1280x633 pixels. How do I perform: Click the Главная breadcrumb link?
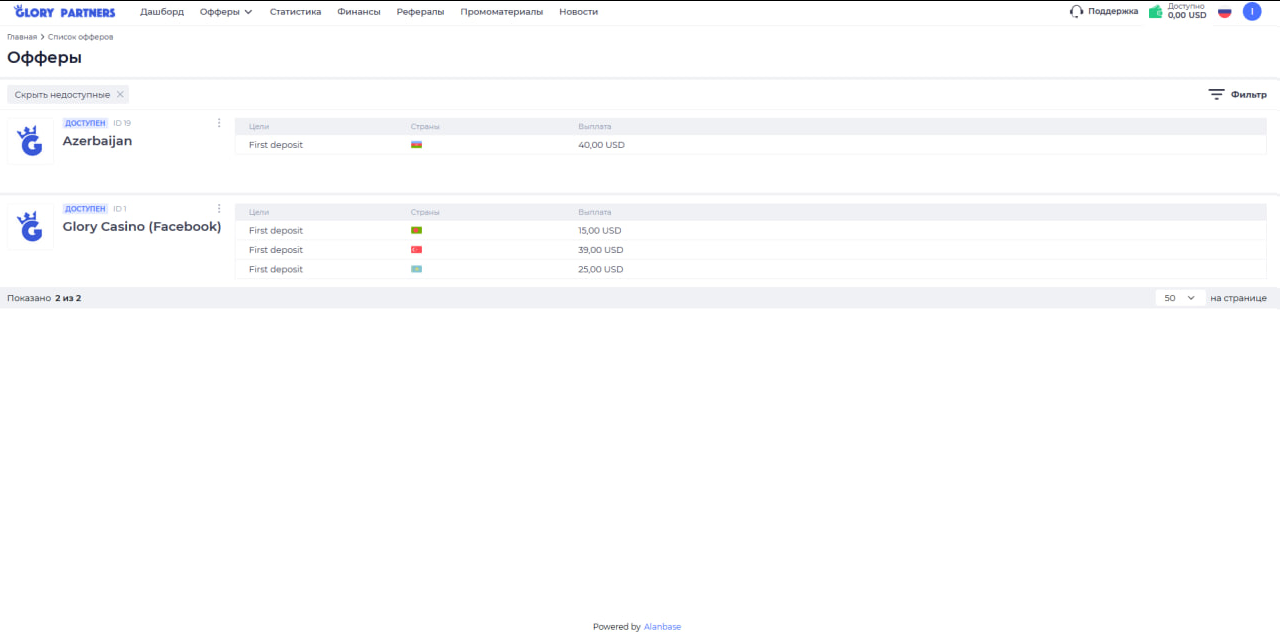tap(22, 37)
